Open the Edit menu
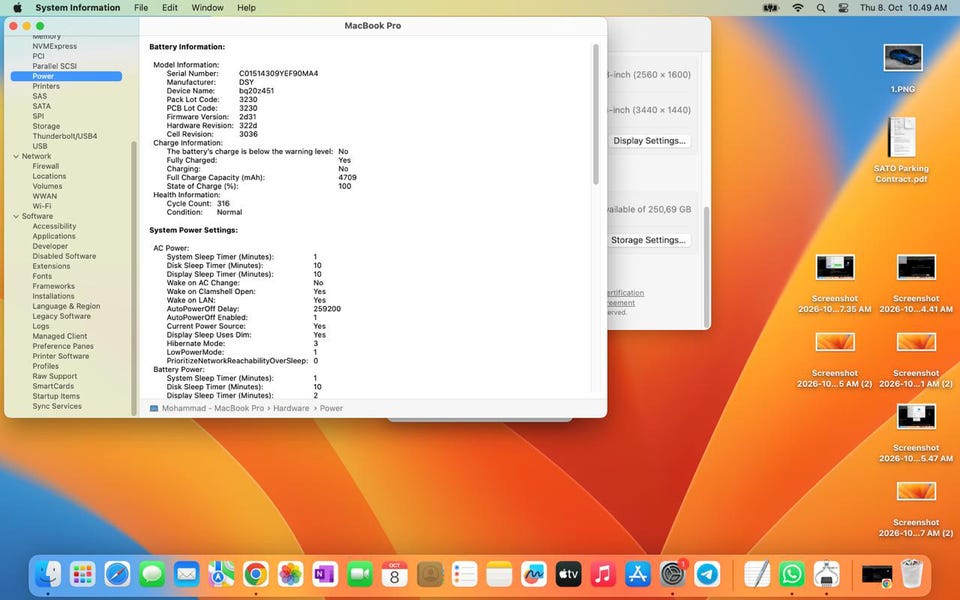The image size is (960, 600). click(170, 8)
